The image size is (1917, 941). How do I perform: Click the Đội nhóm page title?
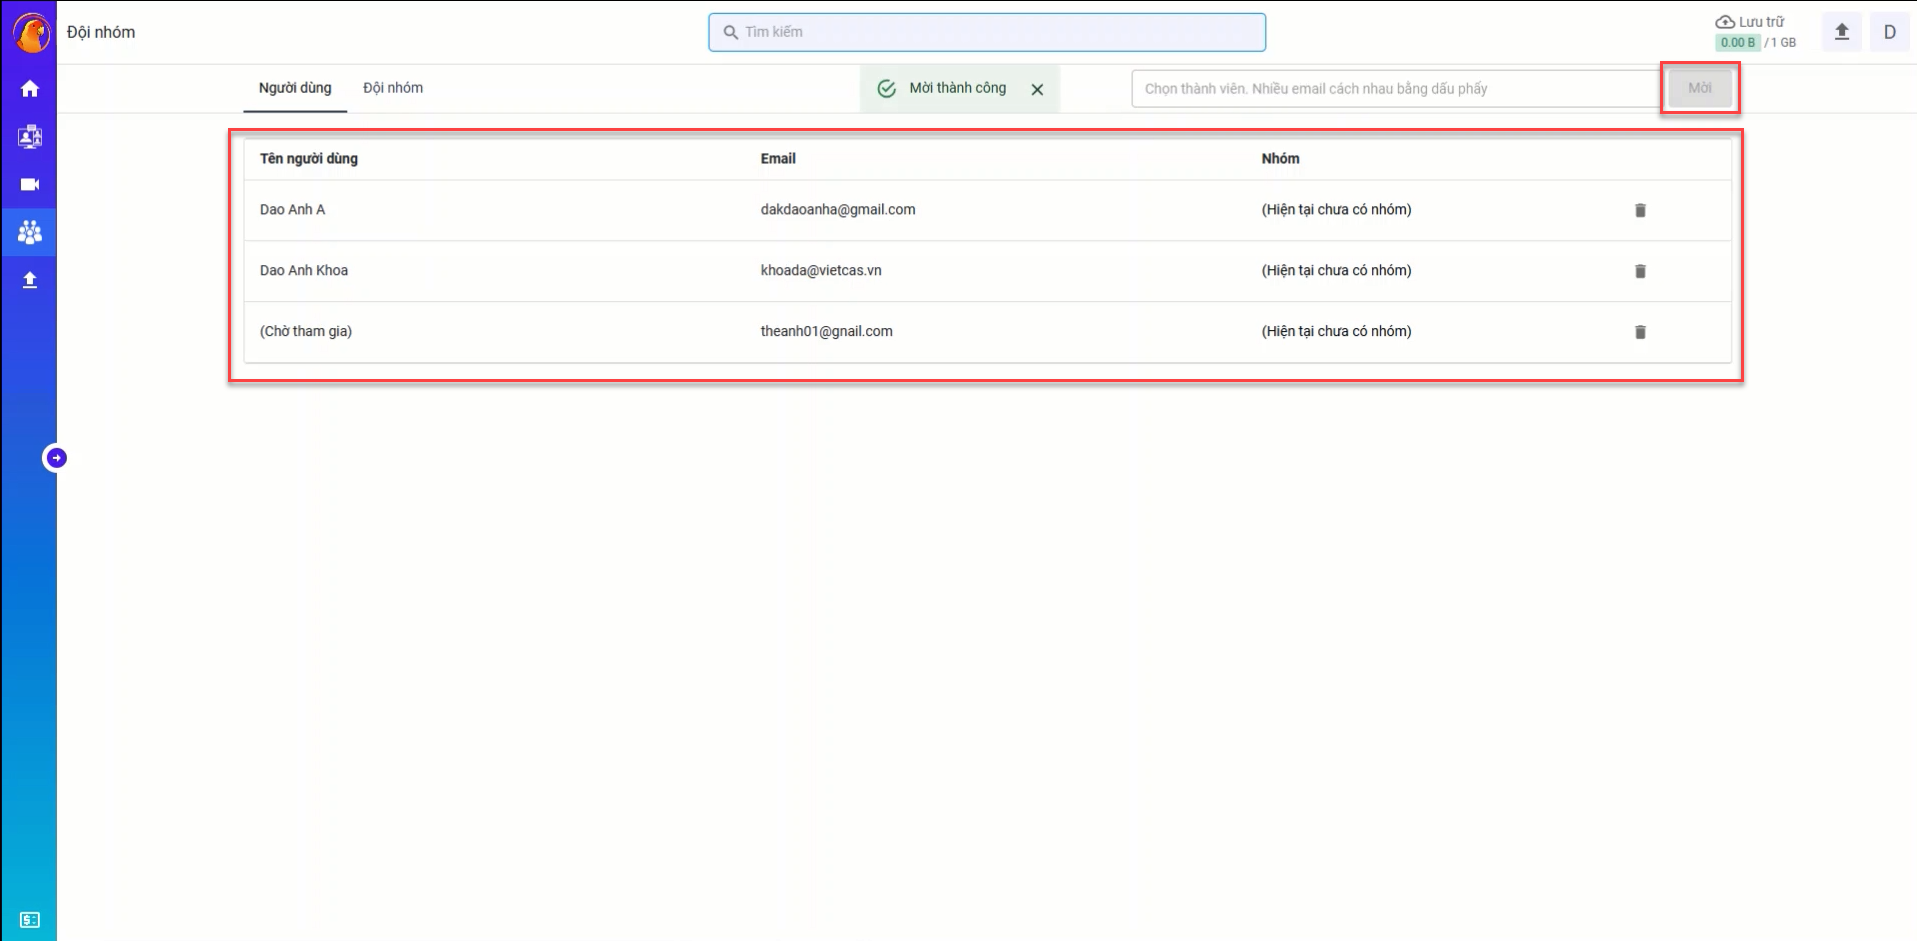[x=101, y=32]
